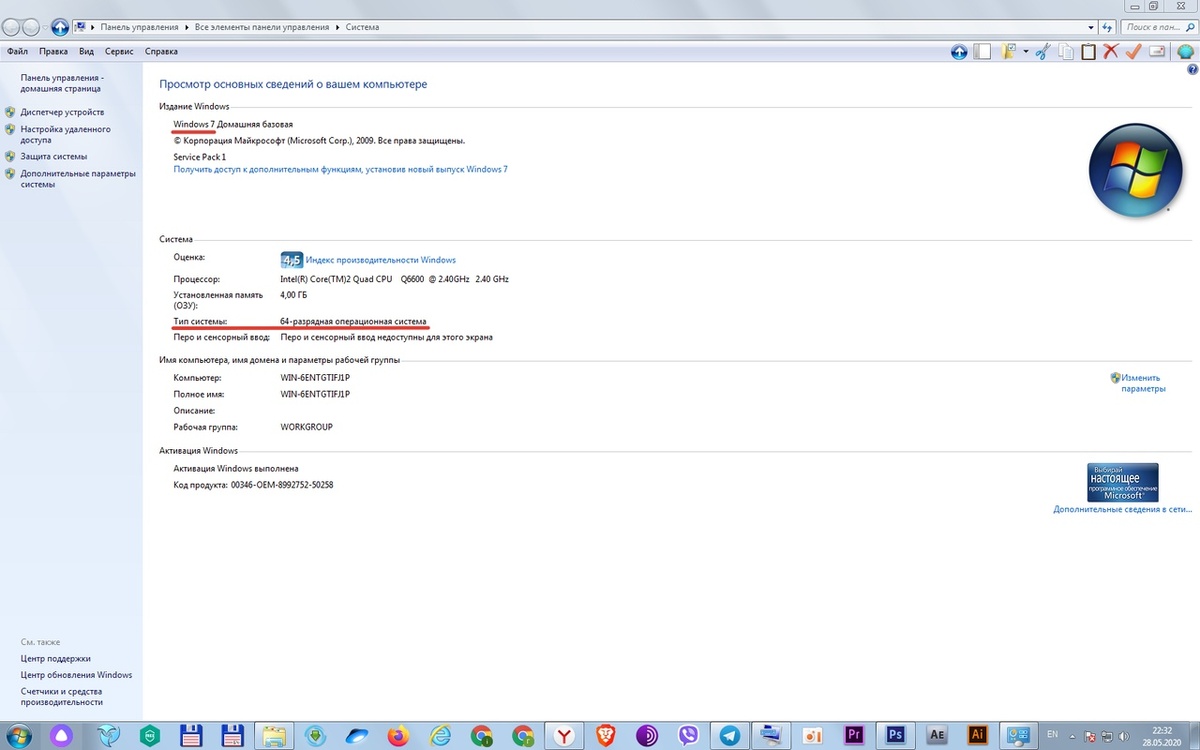
Task: Expand the dropdown arrow beside folder options icon
Action: (x=1026, y=52)
